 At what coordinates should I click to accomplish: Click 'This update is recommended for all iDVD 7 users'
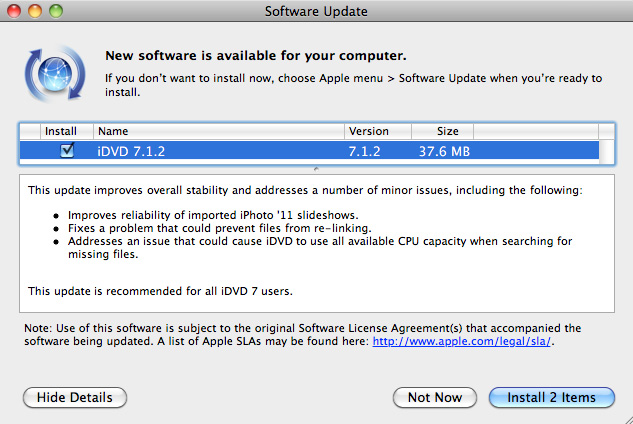pyautogui.click(x=160, y=291)
